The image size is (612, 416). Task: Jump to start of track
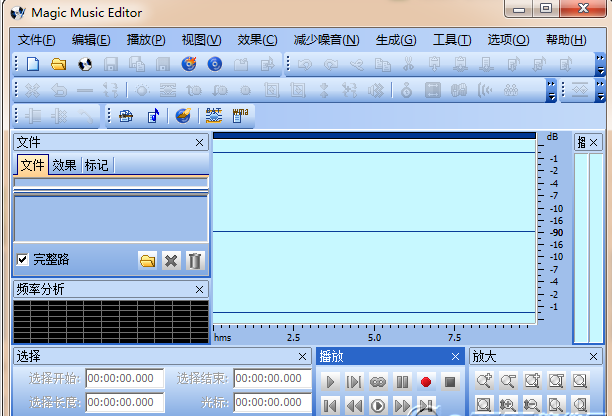pos(330,406)
